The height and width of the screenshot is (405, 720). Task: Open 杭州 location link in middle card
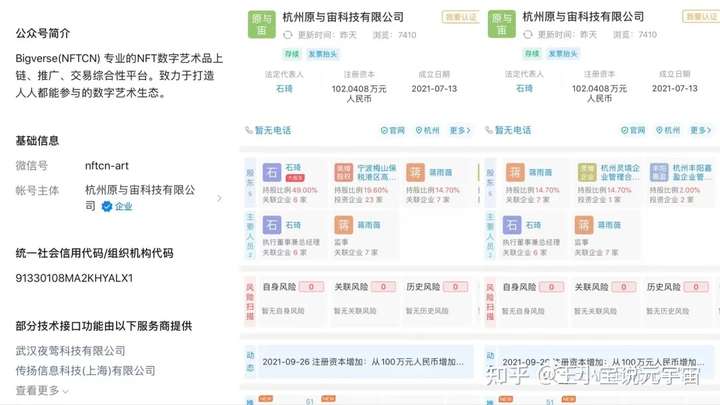pyautogui.click(x=428, y=130)
